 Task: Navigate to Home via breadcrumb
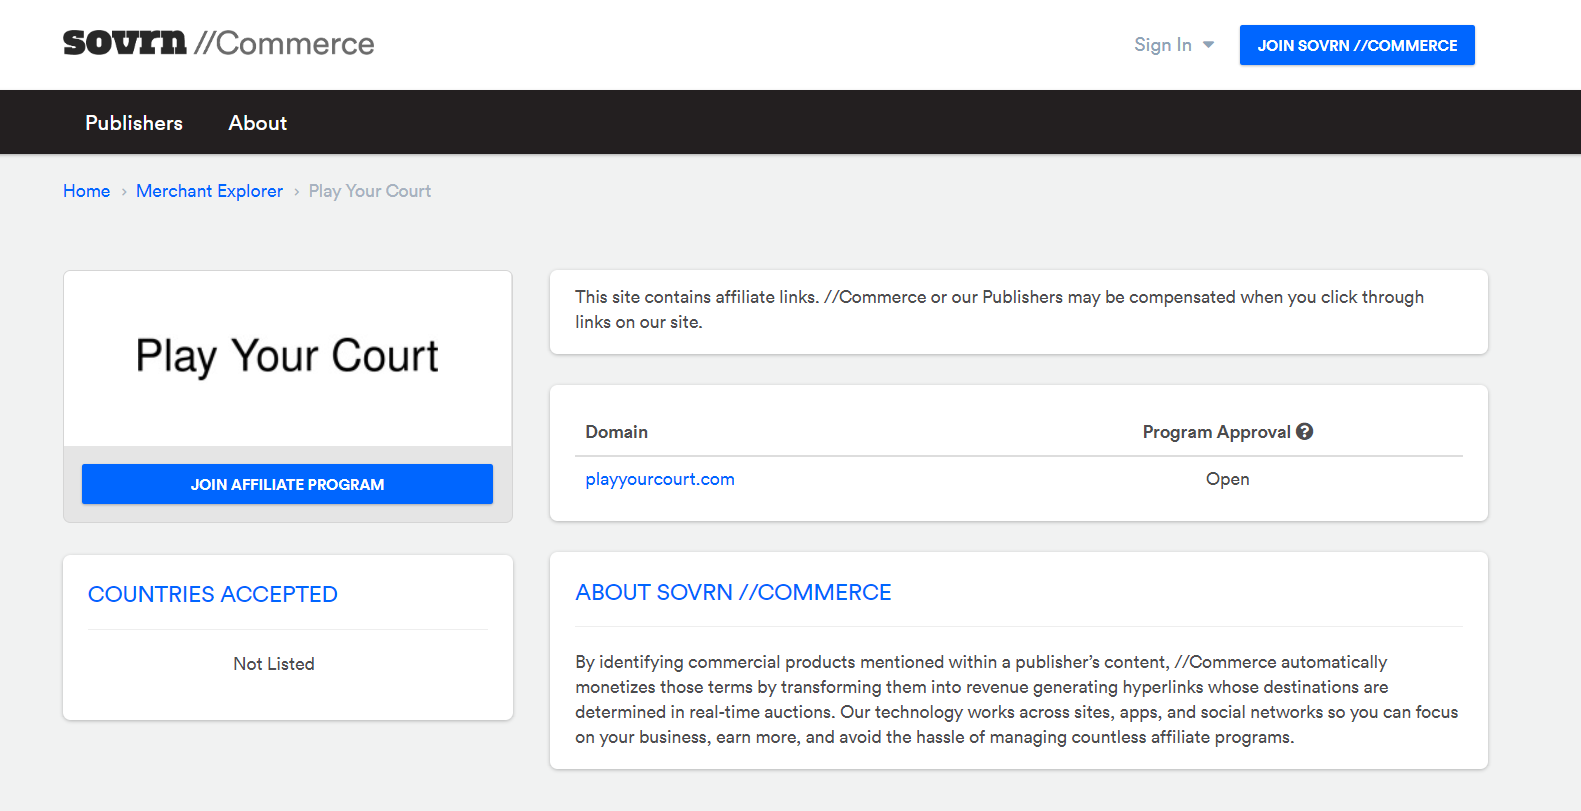(86, 191)
